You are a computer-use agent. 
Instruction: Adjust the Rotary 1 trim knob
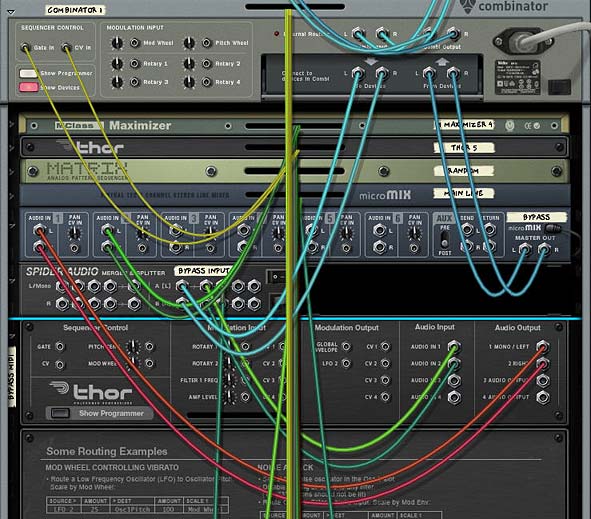point(117,63)
